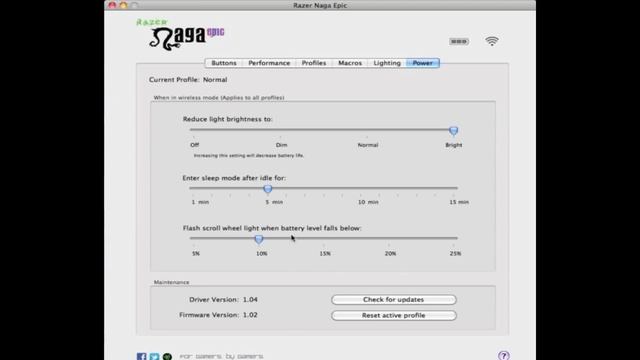The image size is (640, 360).
Task: Click the sleep mode idle slider handle
Action: point(268,189)
